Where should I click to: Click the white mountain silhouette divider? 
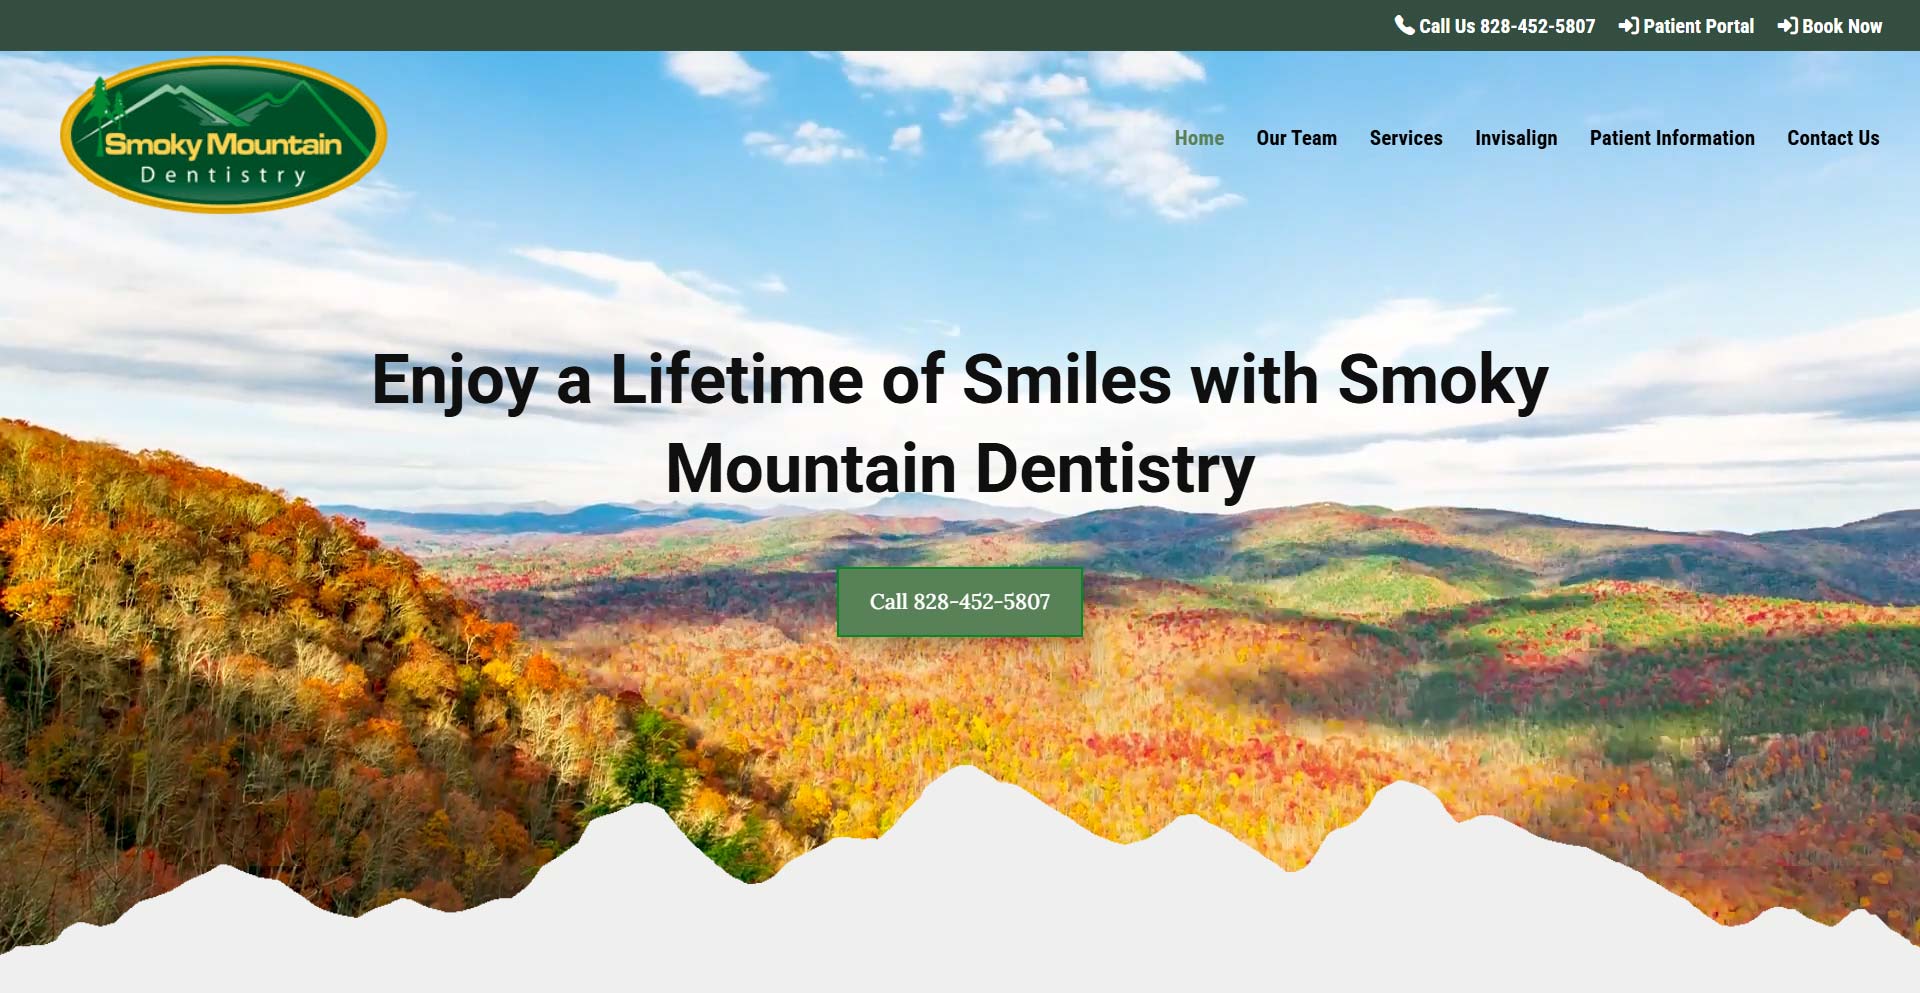click(960, 900)
